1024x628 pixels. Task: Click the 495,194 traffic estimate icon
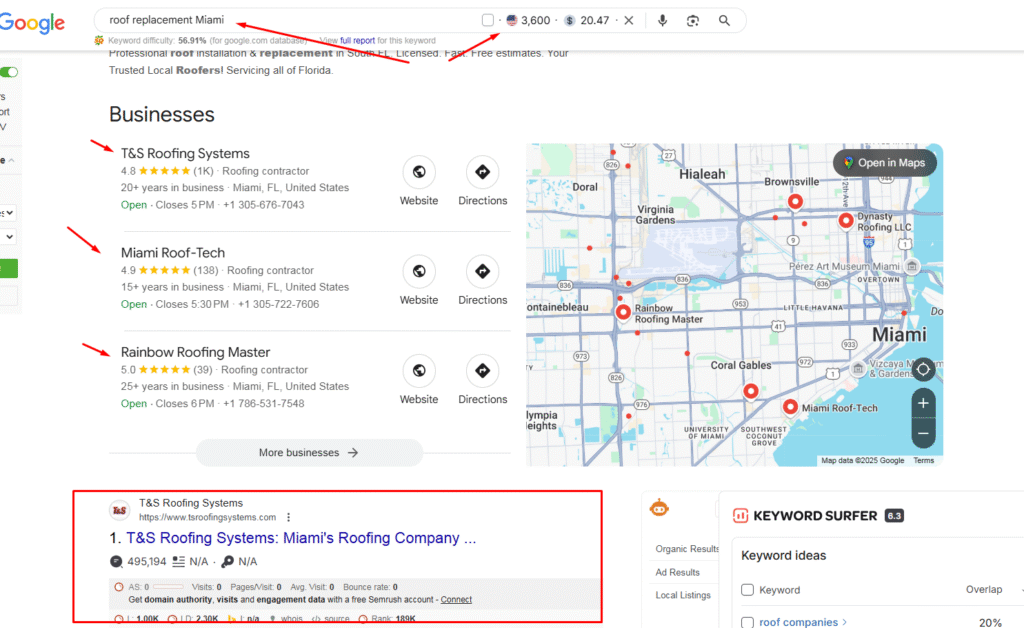point(116,561)
